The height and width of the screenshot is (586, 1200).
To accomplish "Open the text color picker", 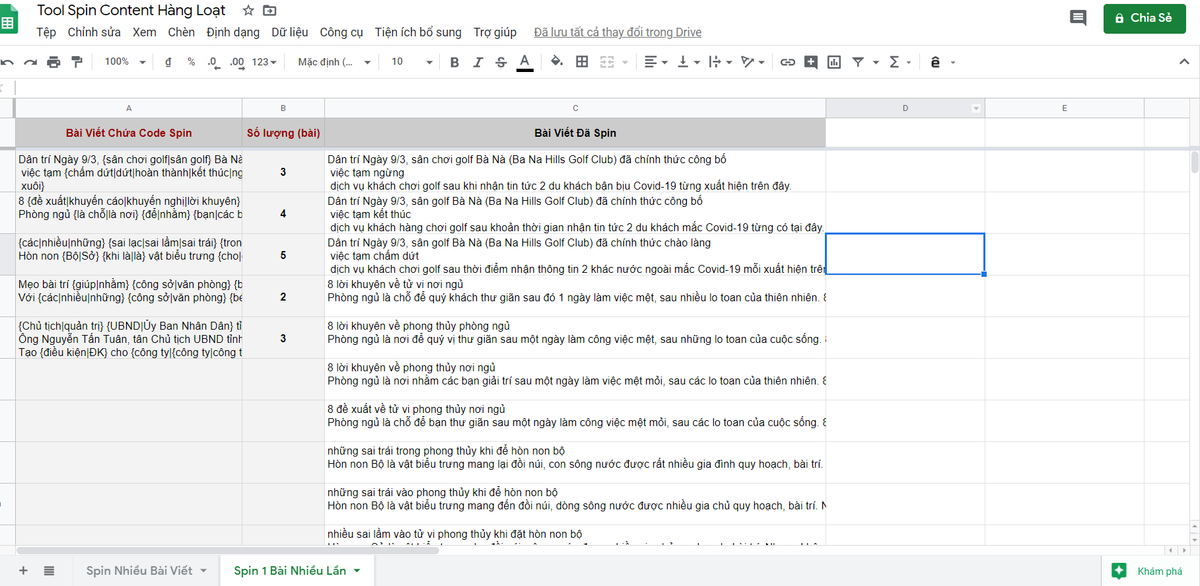I will [524, 62].
